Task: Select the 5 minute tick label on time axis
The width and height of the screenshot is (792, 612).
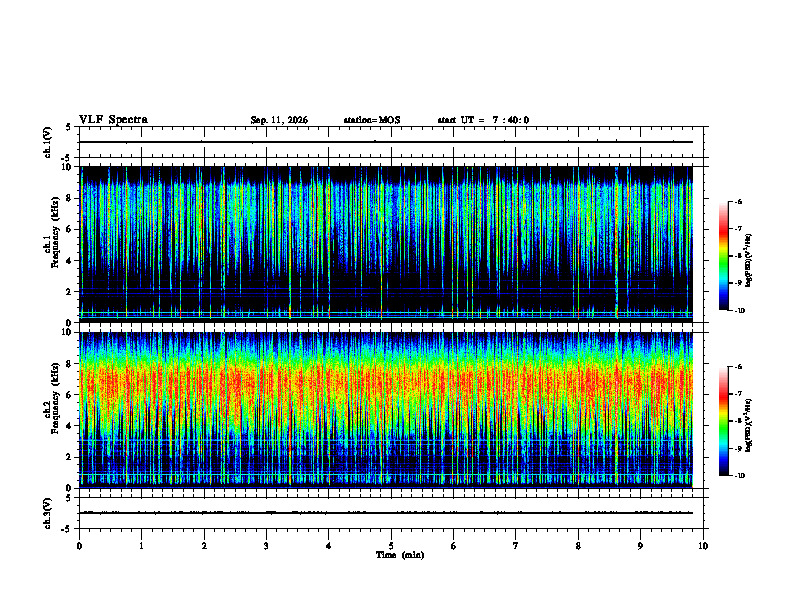Action: point(391,546)
